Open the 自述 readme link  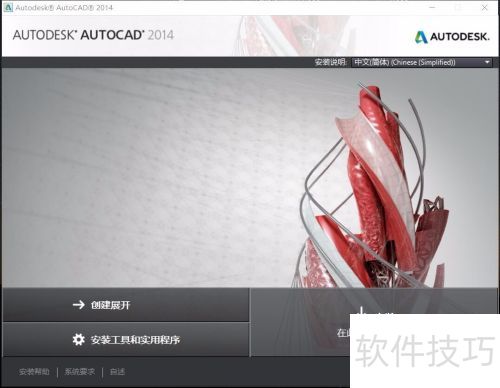(117, 372)
